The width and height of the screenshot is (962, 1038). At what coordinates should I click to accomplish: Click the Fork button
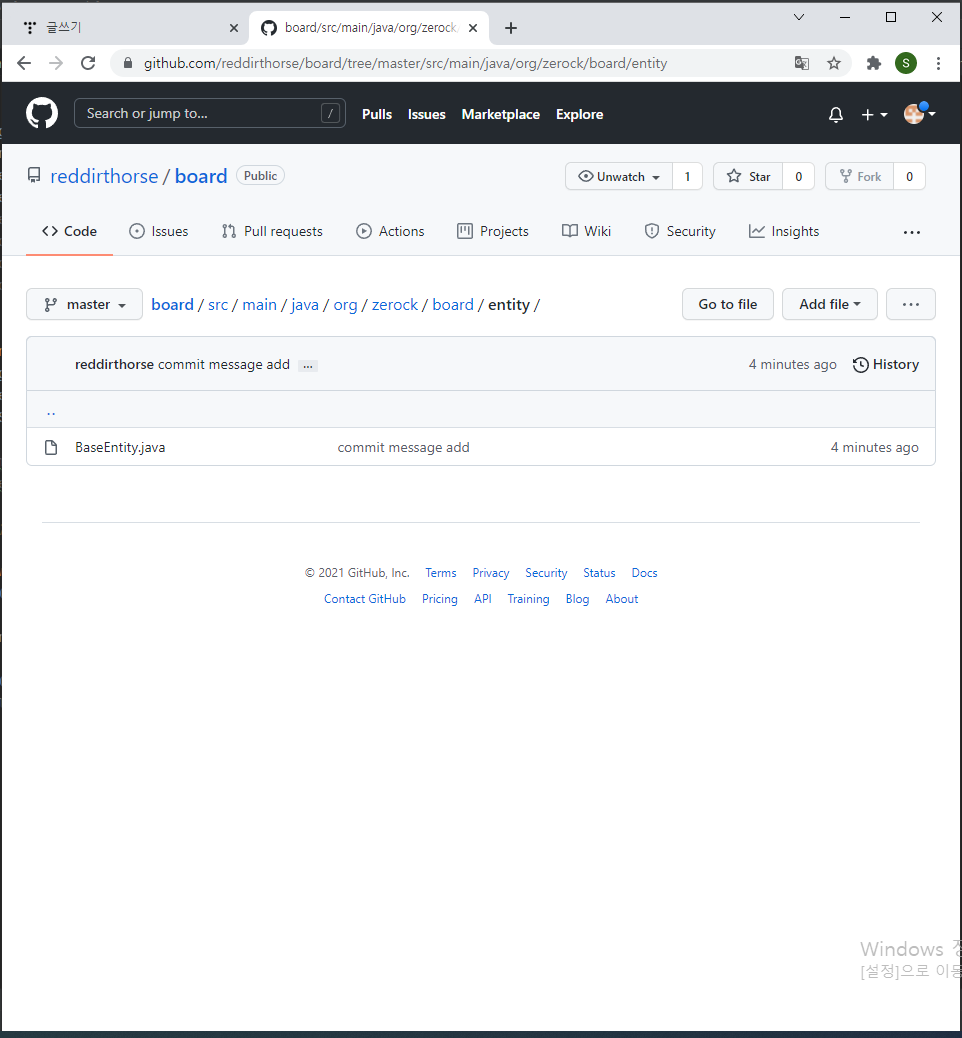click(859, 176)
